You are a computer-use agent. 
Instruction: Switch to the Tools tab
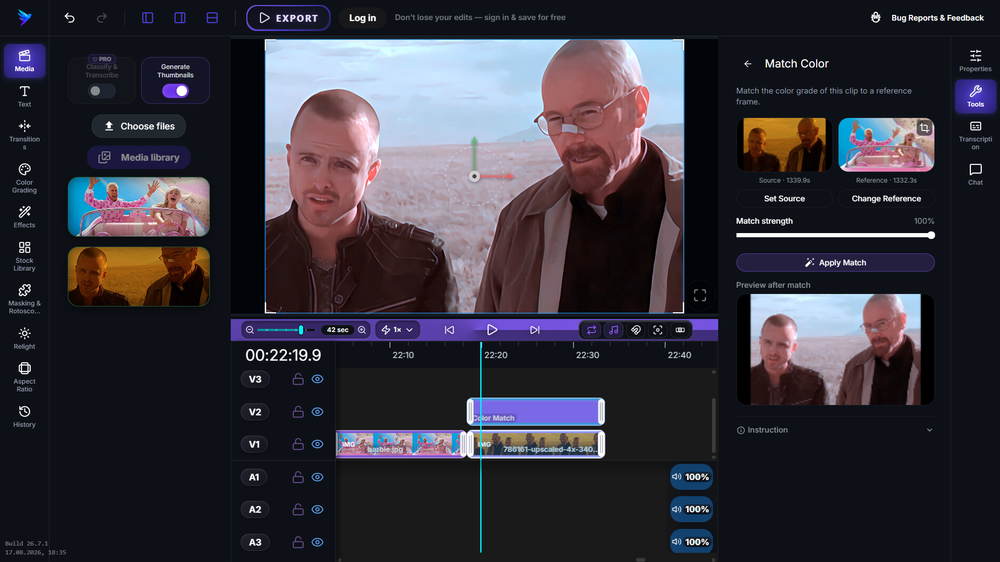click(x=975, y=96)
